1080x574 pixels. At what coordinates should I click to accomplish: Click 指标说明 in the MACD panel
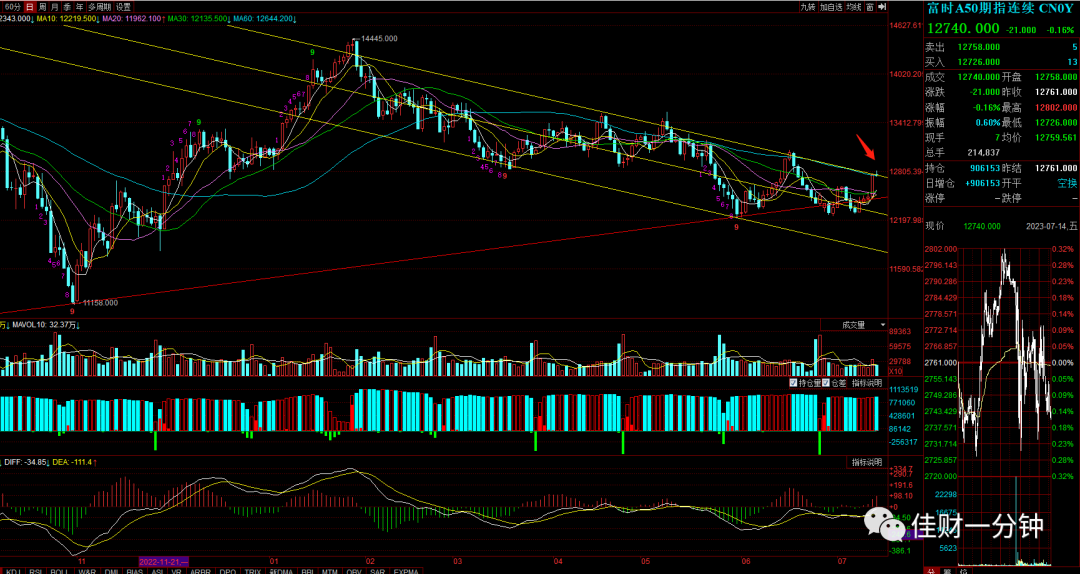[x=867, y=462]
